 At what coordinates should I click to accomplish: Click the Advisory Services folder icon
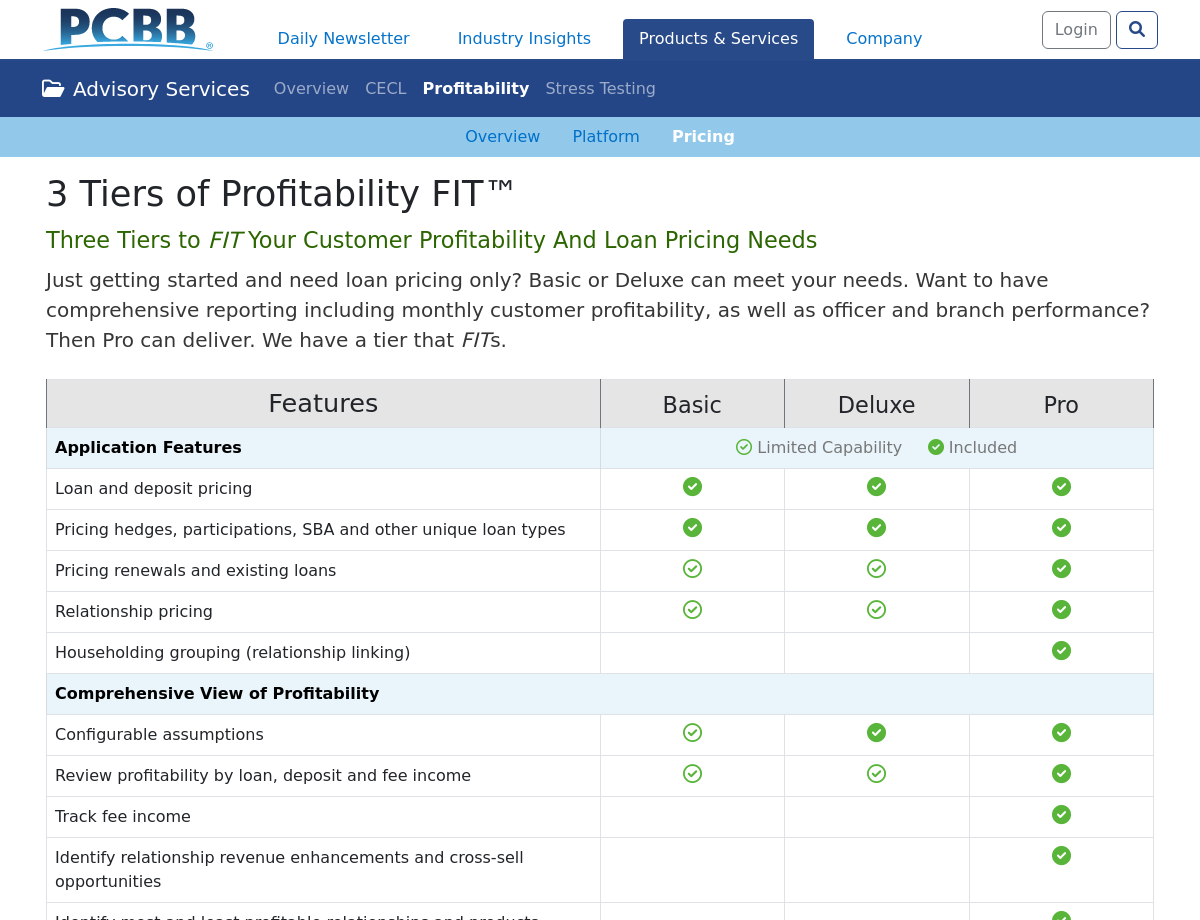pyautogui.click(x=53, y=89)
